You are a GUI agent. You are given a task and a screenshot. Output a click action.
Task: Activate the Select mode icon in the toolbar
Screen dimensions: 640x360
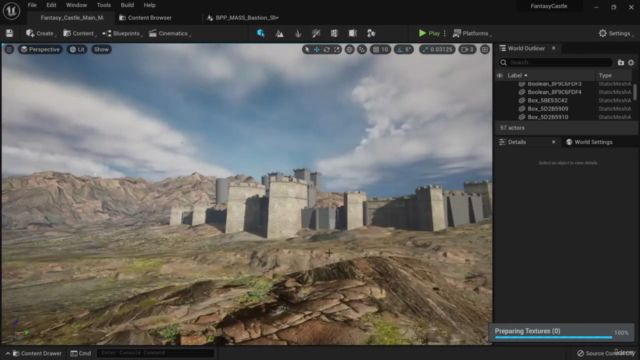pyautogui.click(x=261, y=33)
